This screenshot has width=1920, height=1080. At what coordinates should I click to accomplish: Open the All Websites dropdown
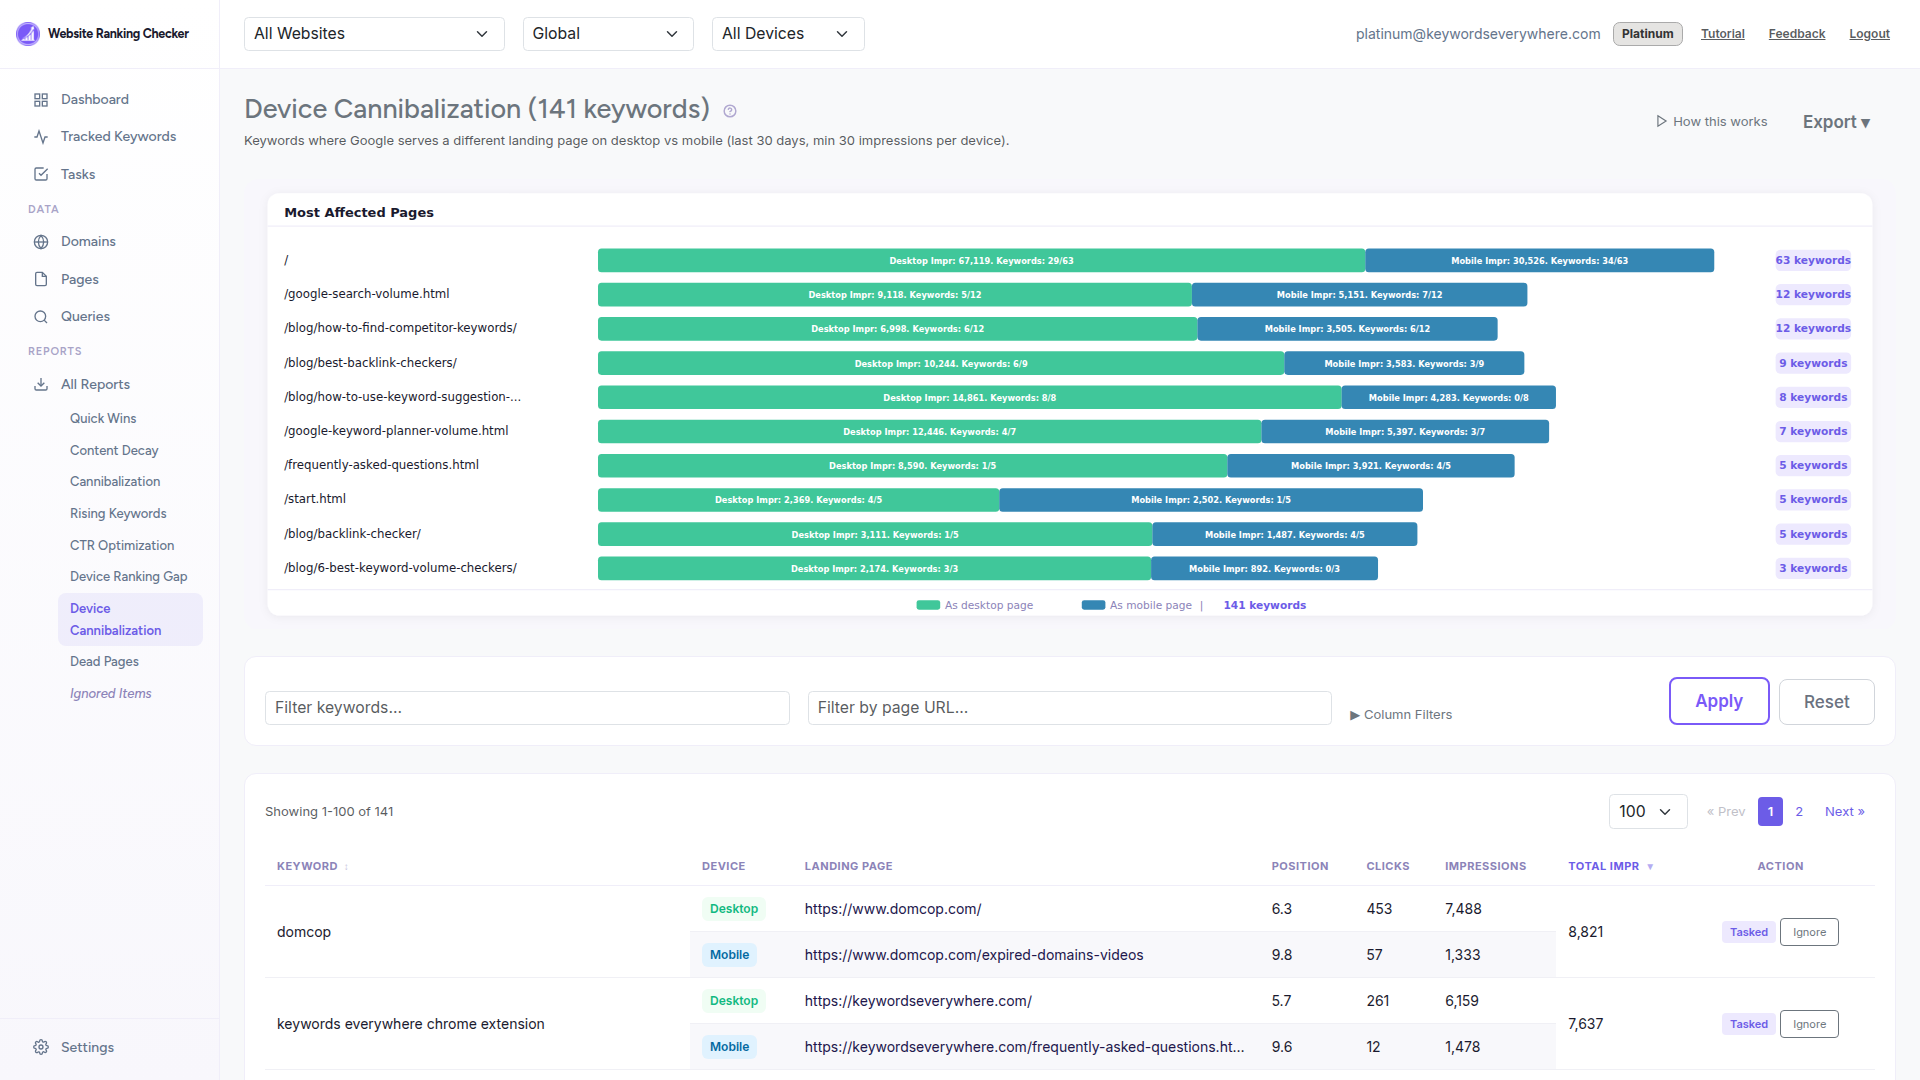point(373,33)
